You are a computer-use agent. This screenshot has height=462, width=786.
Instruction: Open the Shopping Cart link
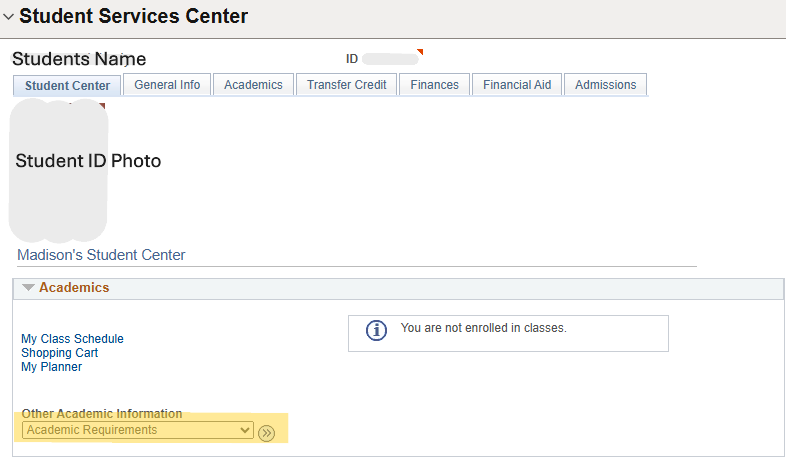[59, 353]
